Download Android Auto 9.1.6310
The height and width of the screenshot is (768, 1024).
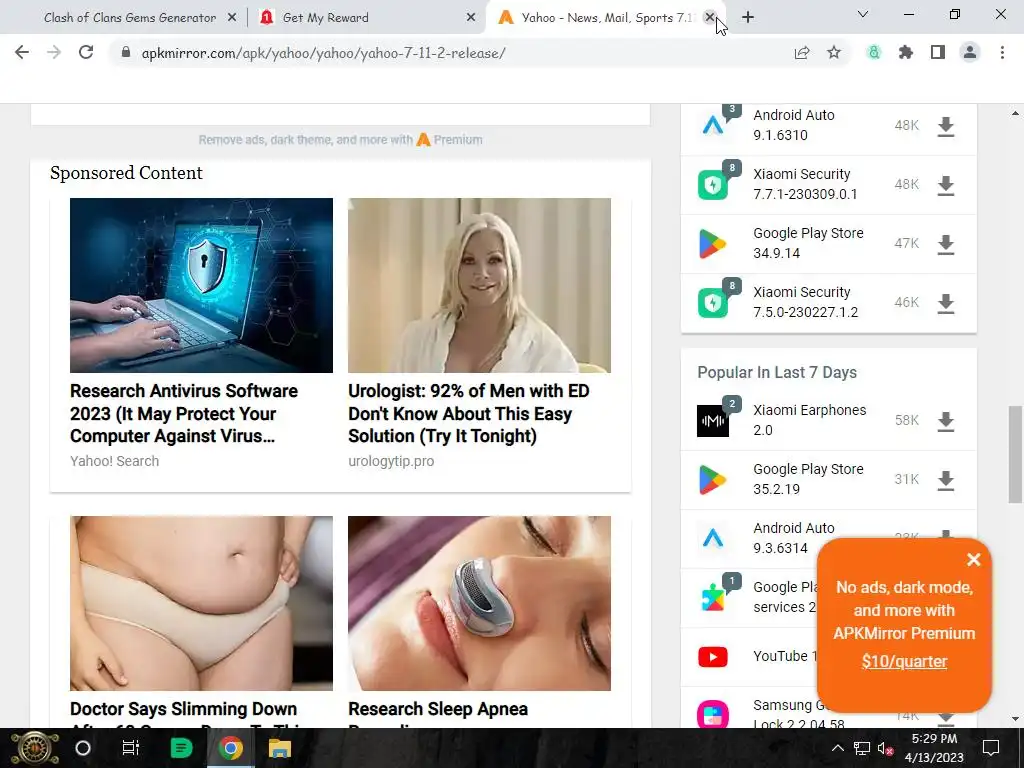click(x=946, y=126)
